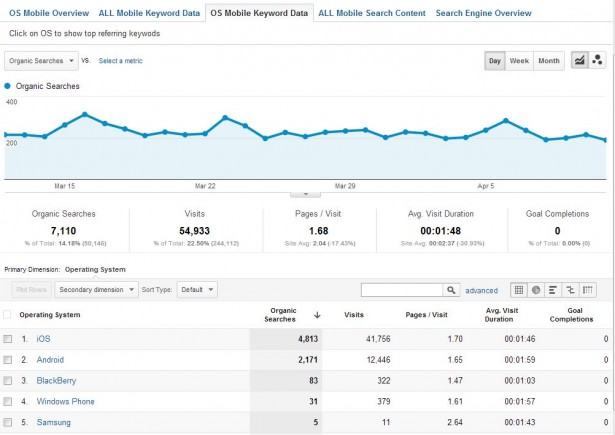The image size is (615, 435).
Task: Click the advanced filter link
Action: pyautogui.click(x=481, y=291)
